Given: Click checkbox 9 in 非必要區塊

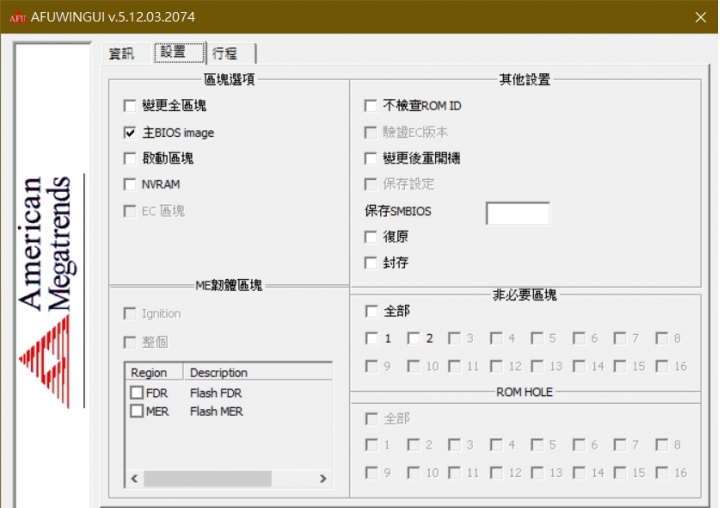Looking at the screenshot, I should pyautogui.click(x=371, y=366).
